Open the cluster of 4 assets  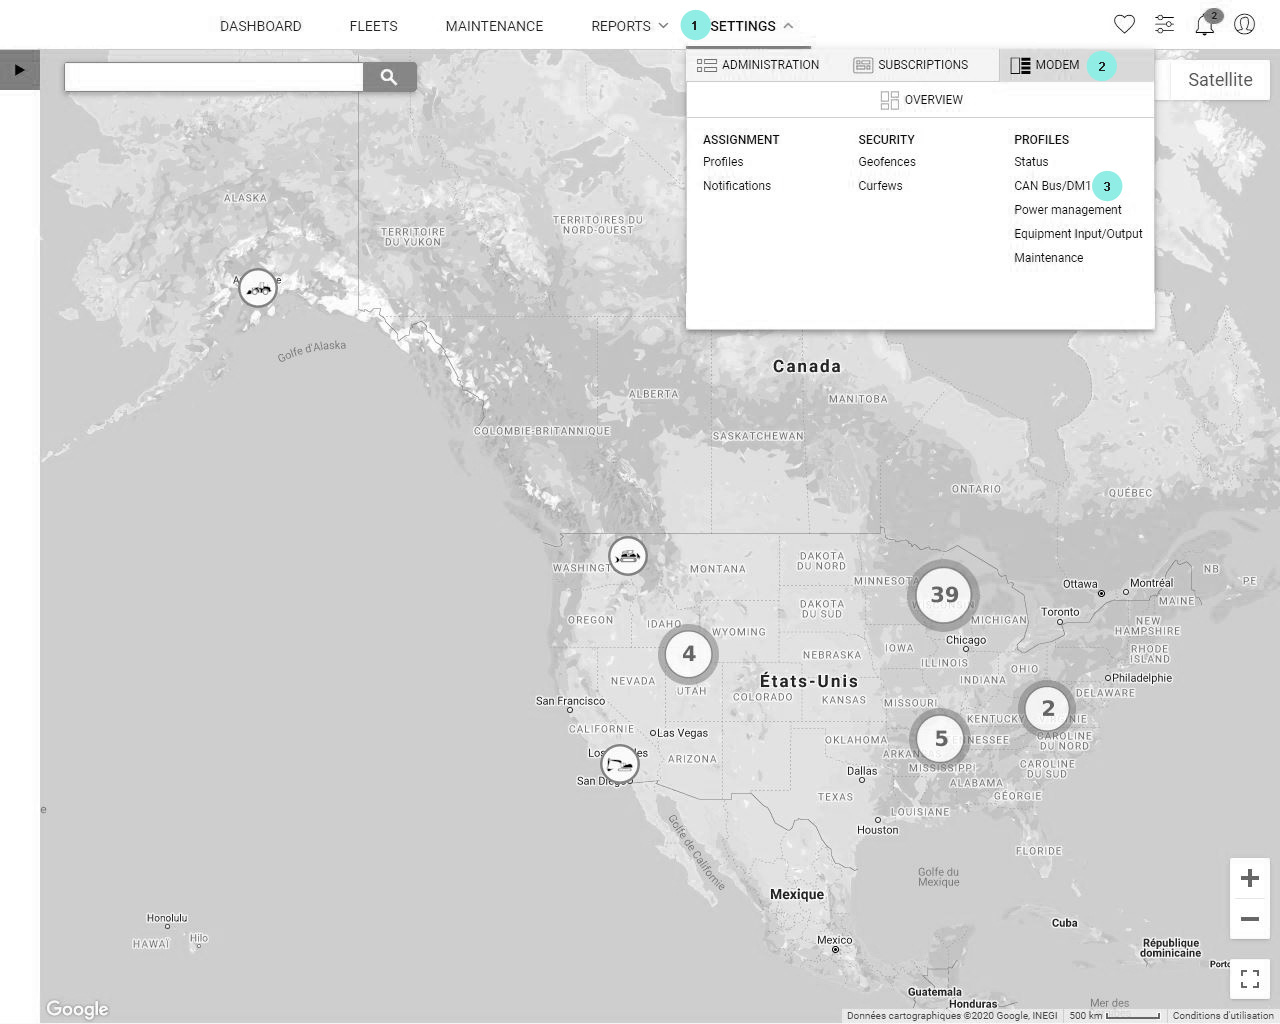click(x=688, y=654)
